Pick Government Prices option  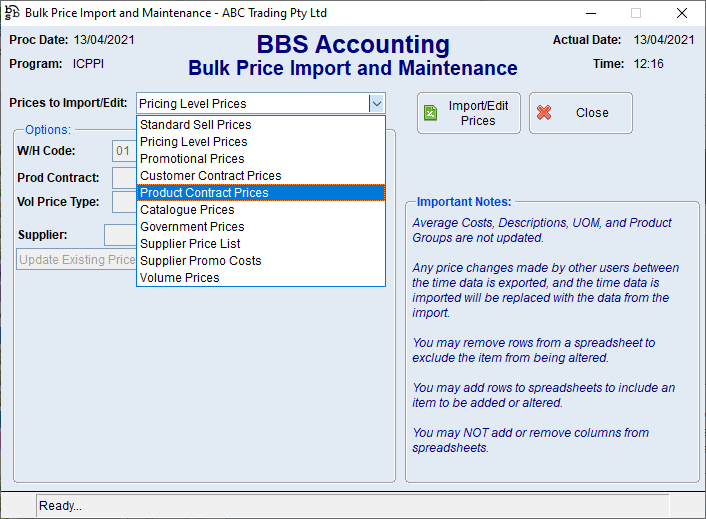192,227
